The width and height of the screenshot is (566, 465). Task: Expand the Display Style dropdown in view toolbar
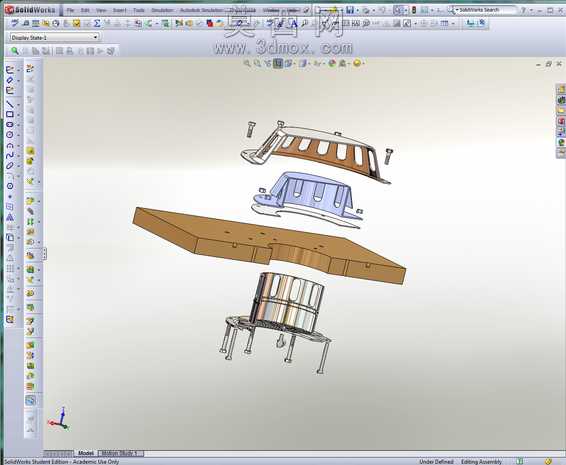[308, 64]
